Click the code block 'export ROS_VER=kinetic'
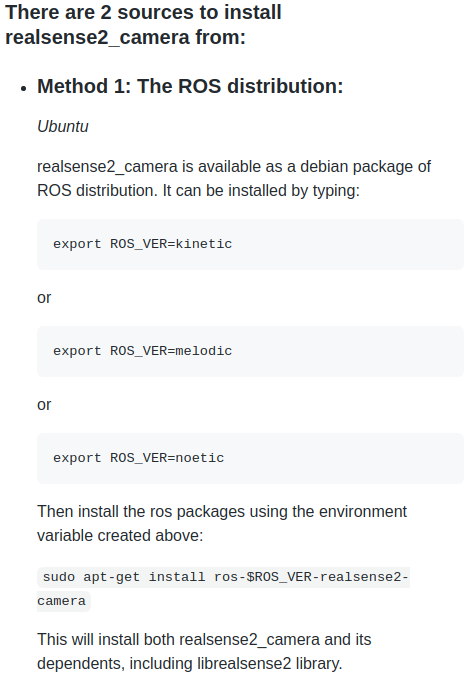Image resolution: width=474 pixels, height=680 pixels. click(x=250, y=244)
